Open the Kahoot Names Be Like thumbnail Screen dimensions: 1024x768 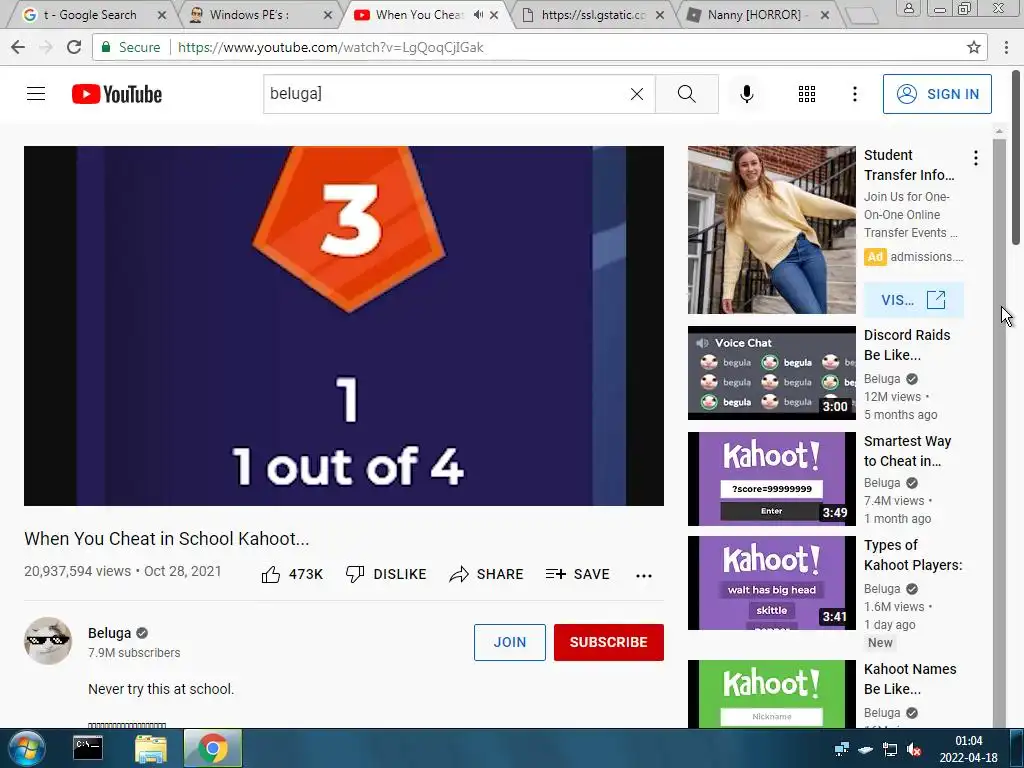click(x=771, y=694)
